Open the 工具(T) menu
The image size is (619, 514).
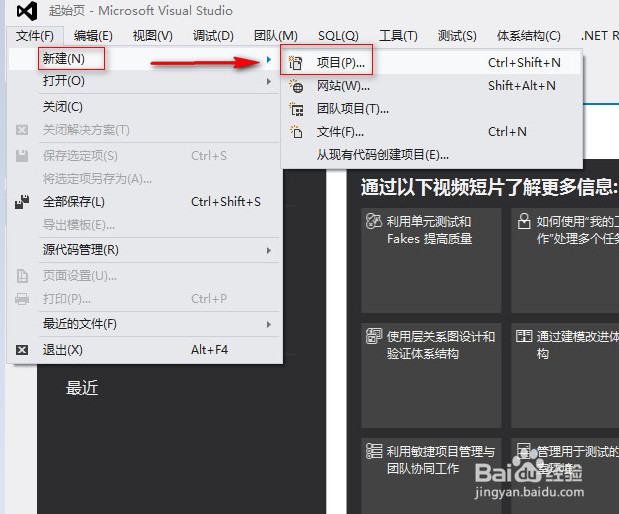pyautogui.click(x=398, y=36)
